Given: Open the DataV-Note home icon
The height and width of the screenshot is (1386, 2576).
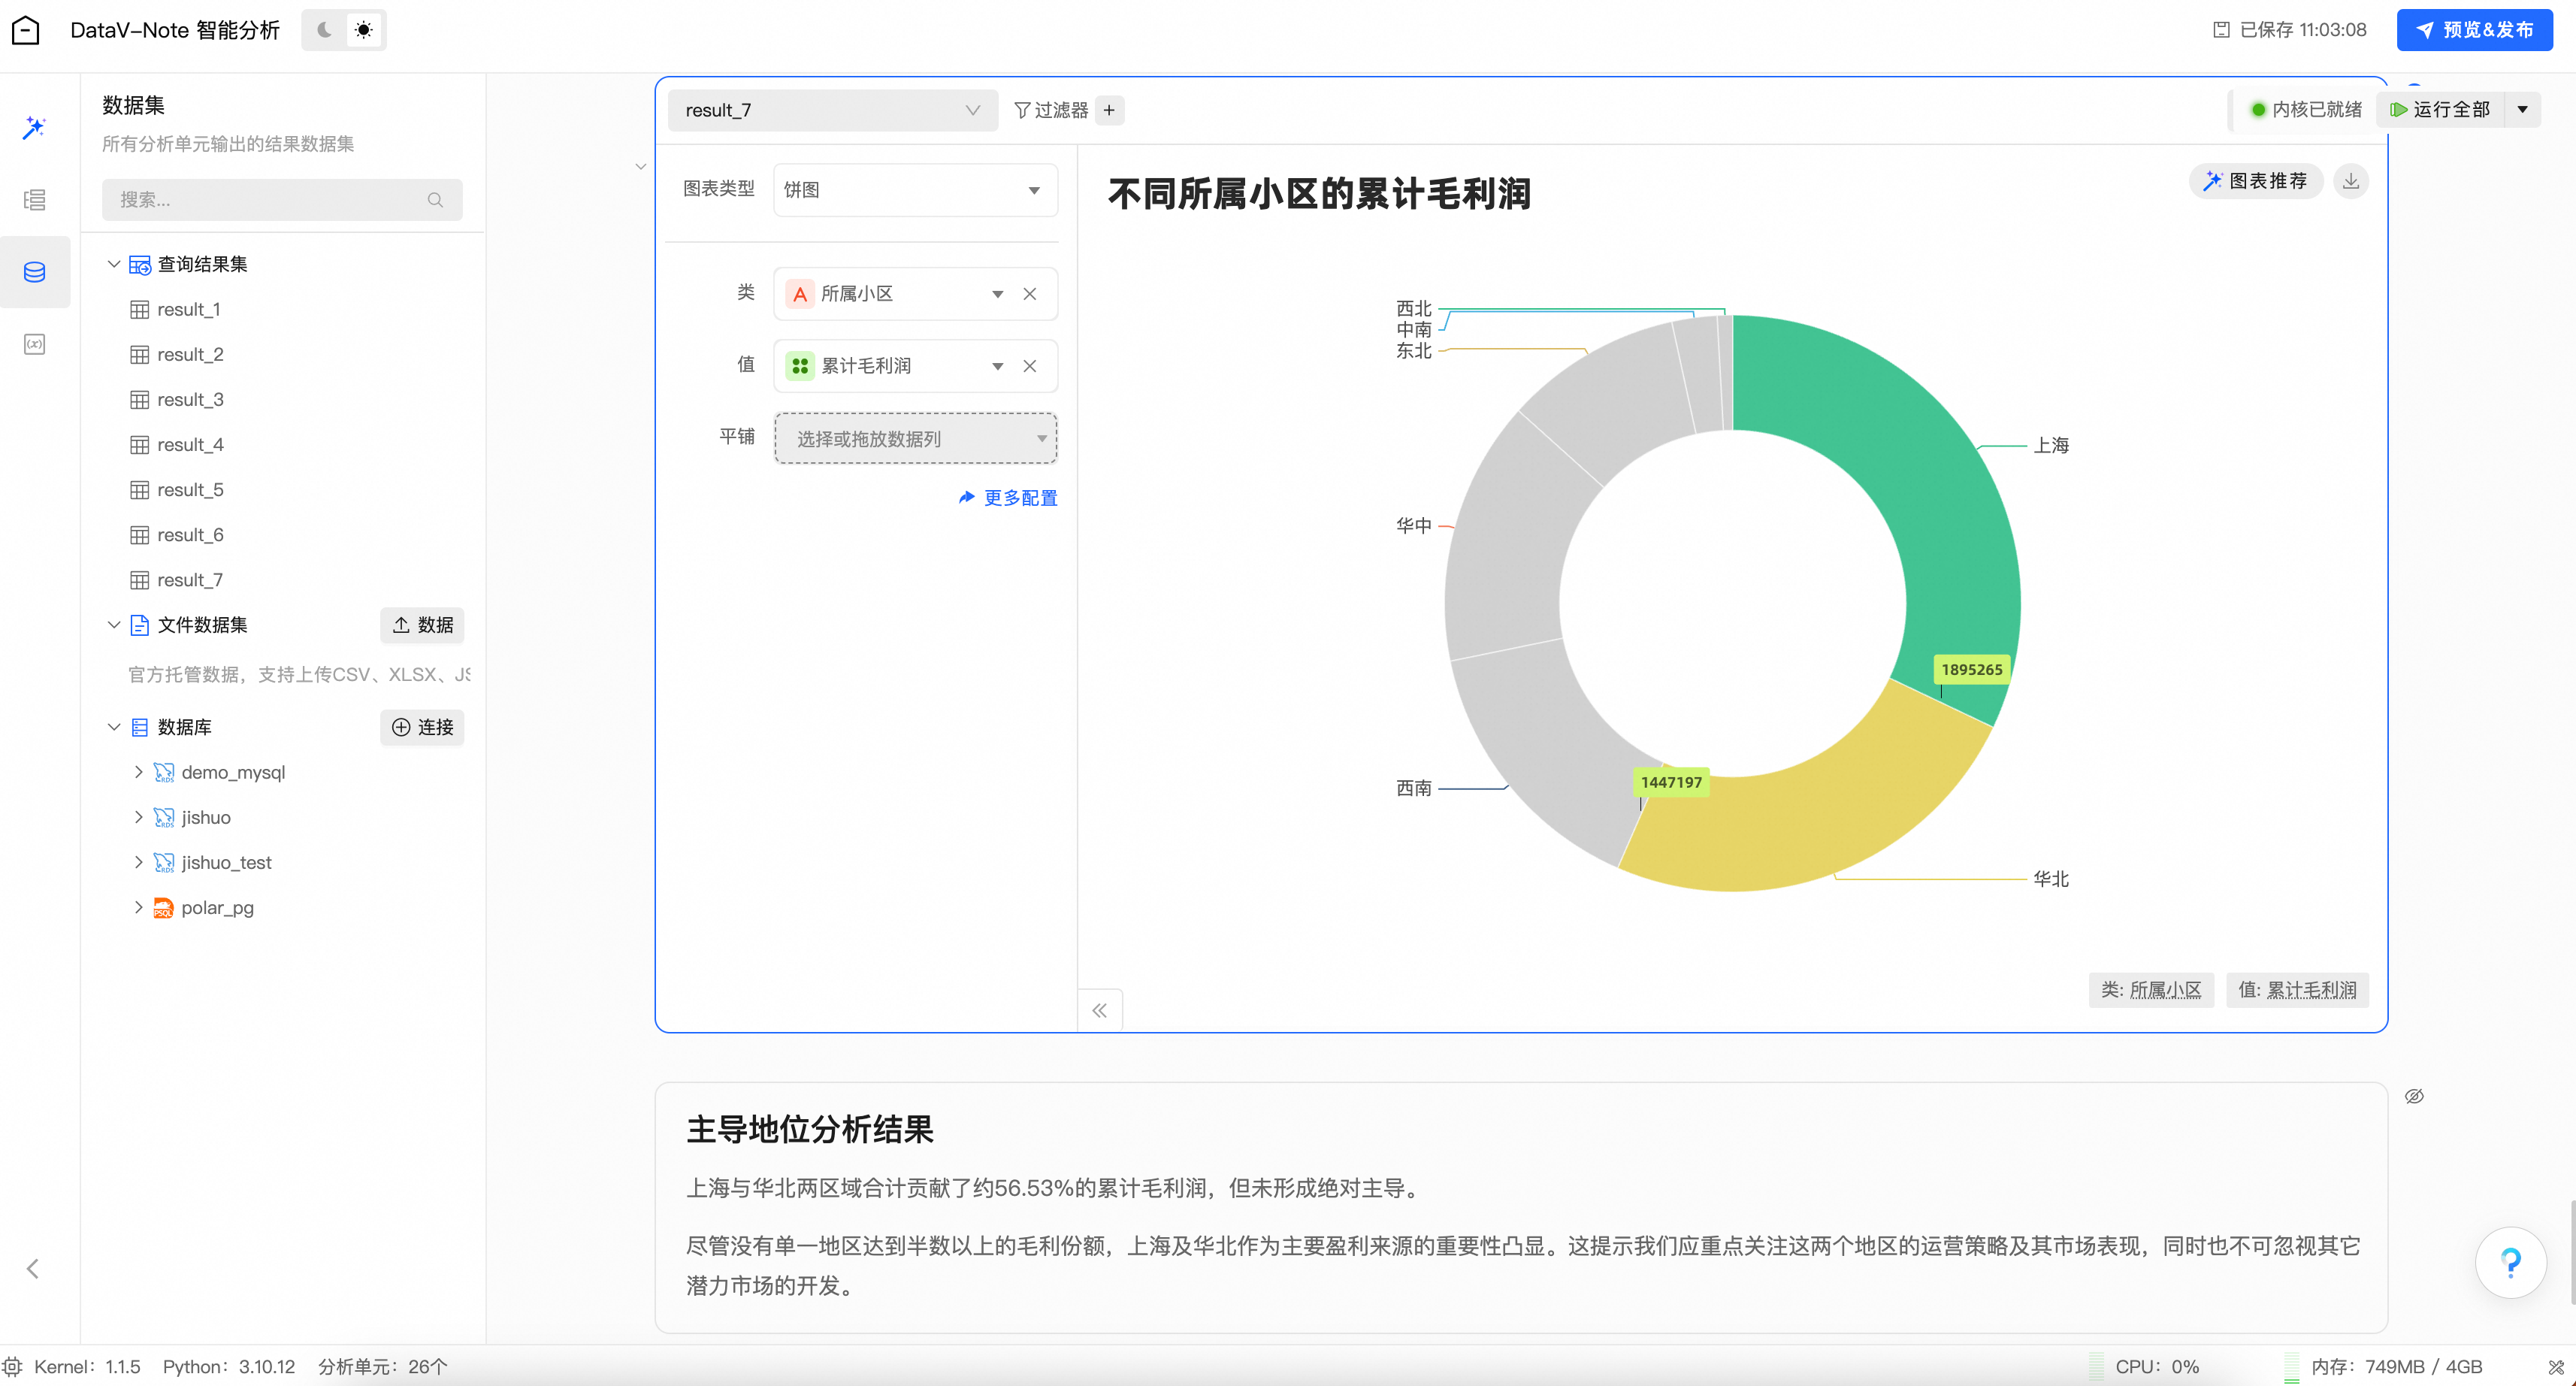Looking at the screenshot, I should pos(25,30).
